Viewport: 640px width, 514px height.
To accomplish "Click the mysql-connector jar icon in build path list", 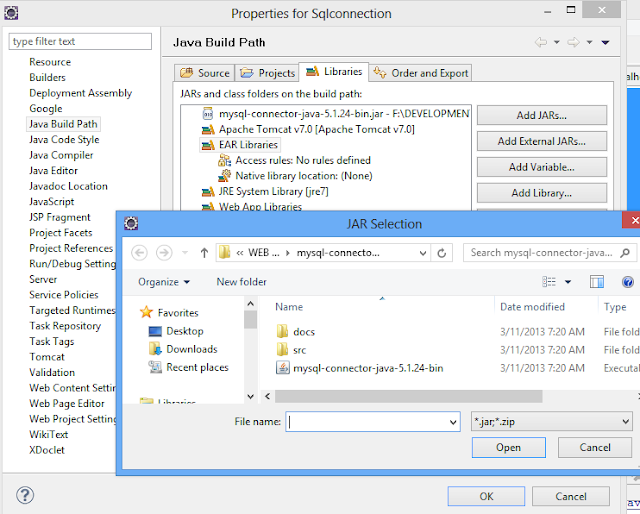I will (208, 113).
